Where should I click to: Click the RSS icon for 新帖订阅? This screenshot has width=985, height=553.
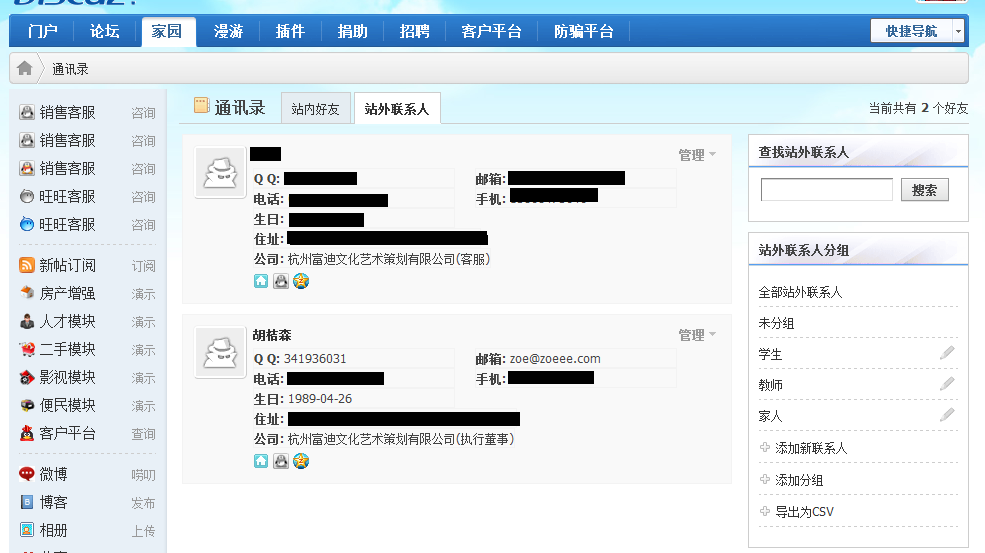point(26,265)
